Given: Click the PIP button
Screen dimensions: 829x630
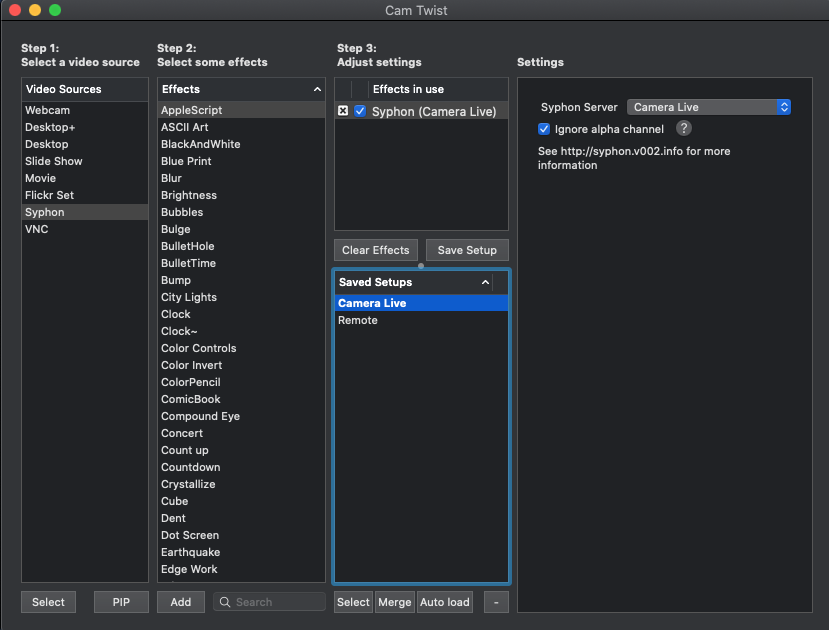Looking at the screenshot, I should 121,602.
